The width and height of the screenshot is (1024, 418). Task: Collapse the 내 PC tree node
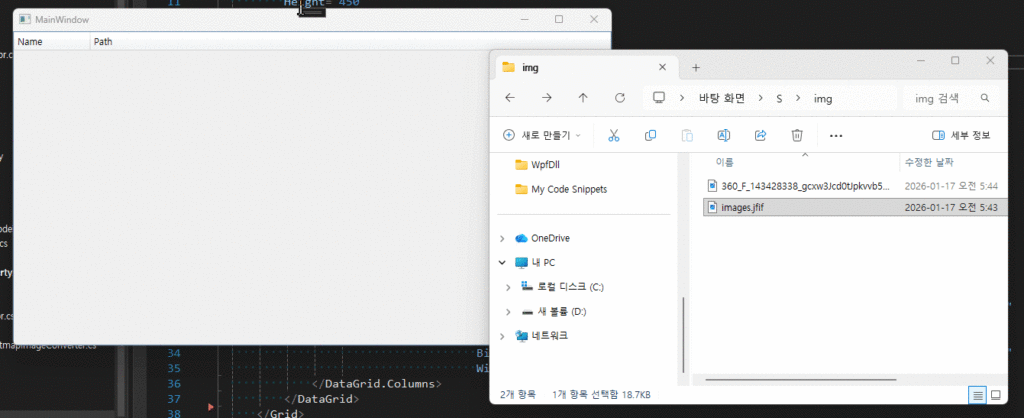[x=502, y=262]
